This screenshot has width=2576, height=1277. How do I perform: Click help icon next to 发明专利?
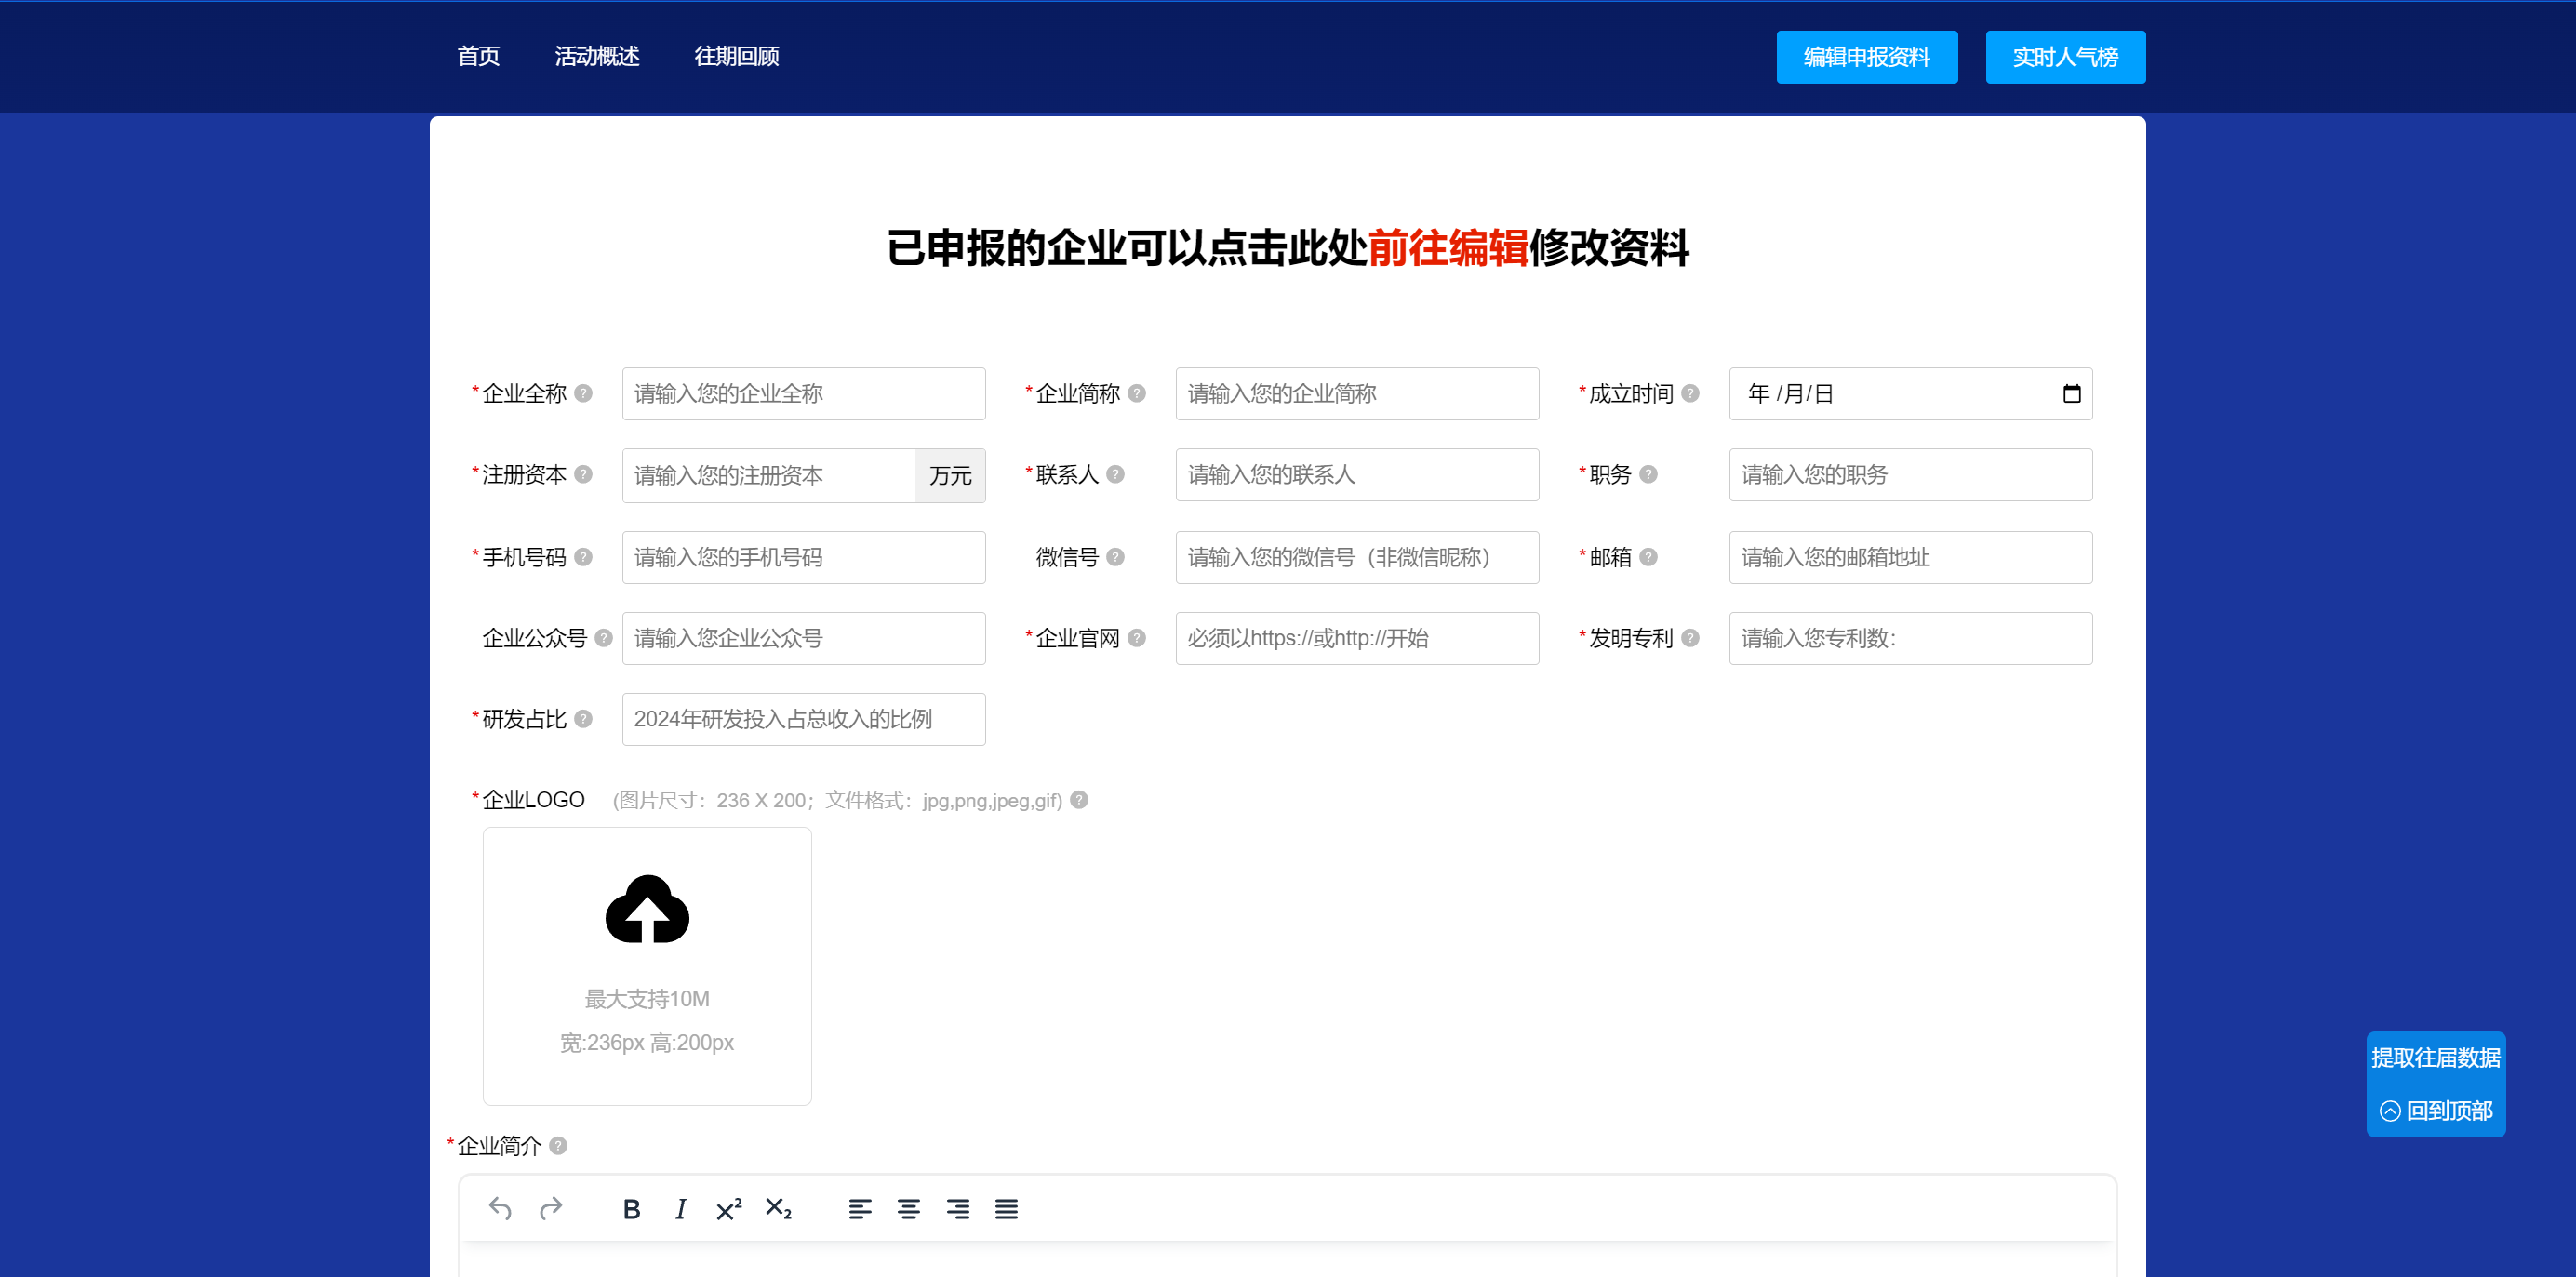1690,638
